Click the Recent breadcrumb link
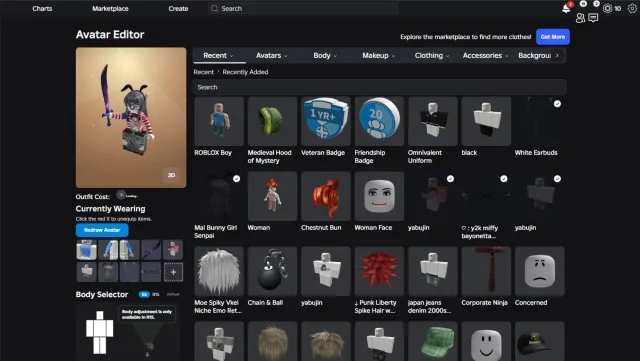Image resolution: width=640 pixels, height=361 pixels. pos(204,72)
